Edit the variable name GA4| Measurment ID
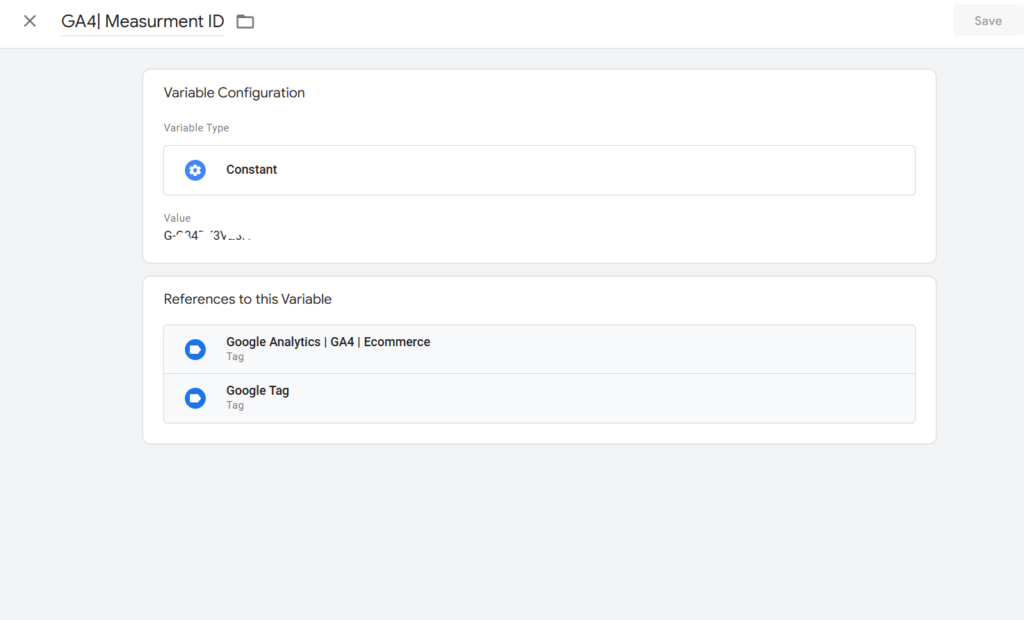The width and height of the screenshot is (1024, 620). (x=142, y=22)
